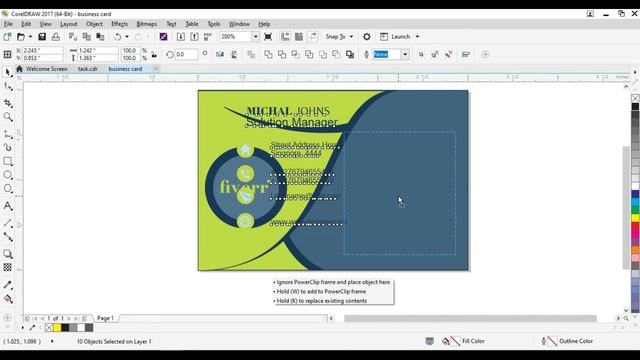Open the File menu
The height and width of the screenshot is (360, 640).
click(8, 24)
